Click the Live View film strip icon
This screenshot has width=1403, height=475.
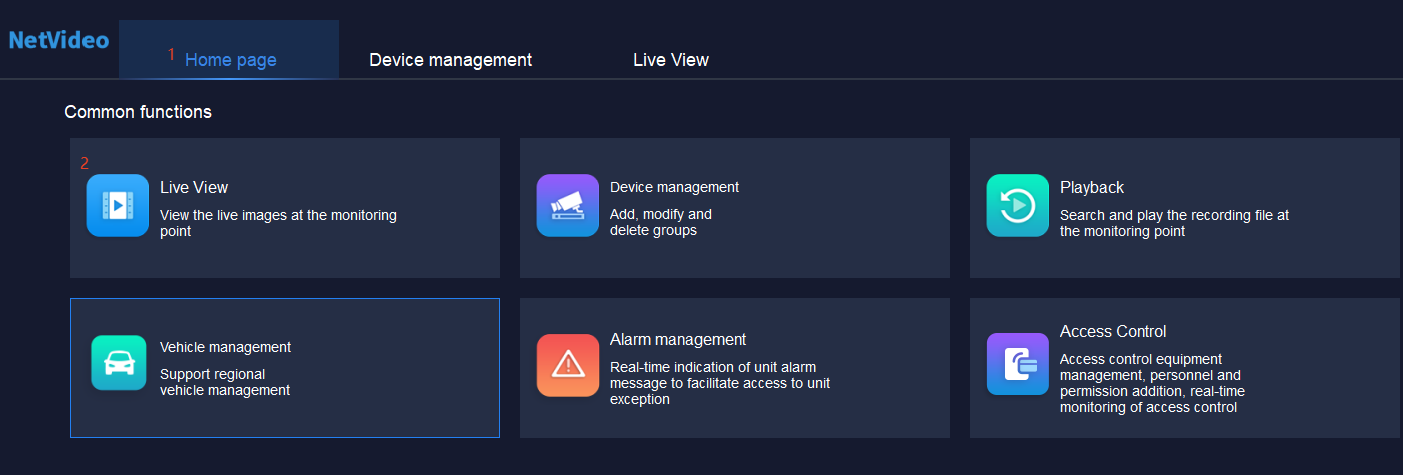click(x=118, y=206)
